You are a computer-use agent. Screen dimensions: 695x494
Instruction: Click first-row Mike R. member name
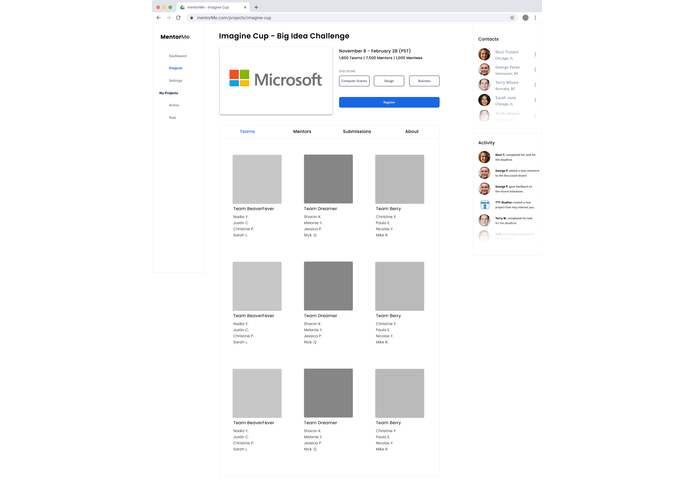[382, 235]
